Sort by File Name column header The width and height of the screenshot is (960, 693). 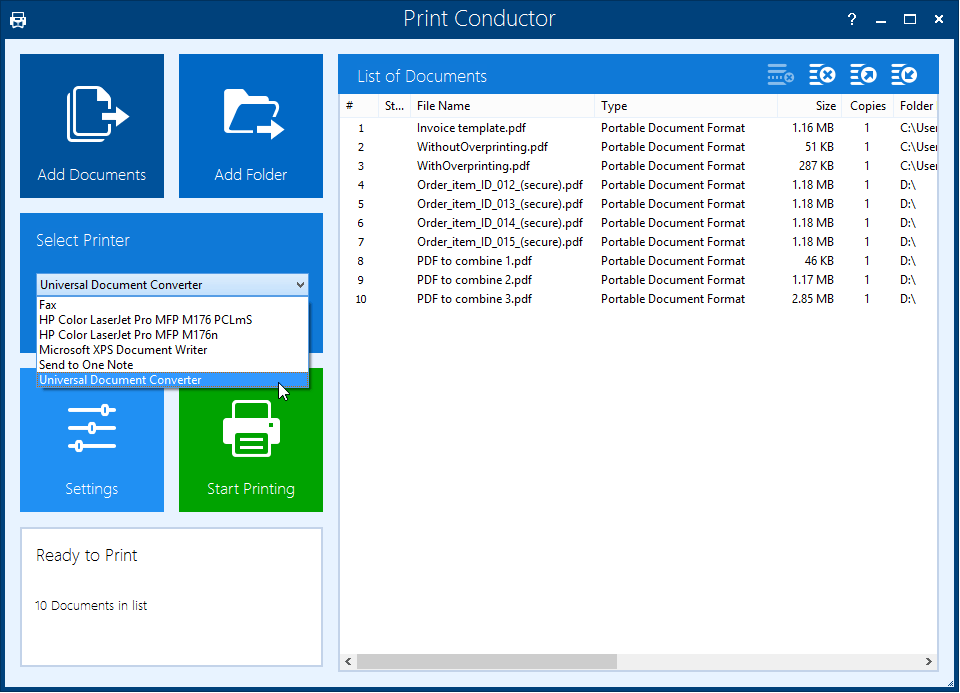click(502, 106)
